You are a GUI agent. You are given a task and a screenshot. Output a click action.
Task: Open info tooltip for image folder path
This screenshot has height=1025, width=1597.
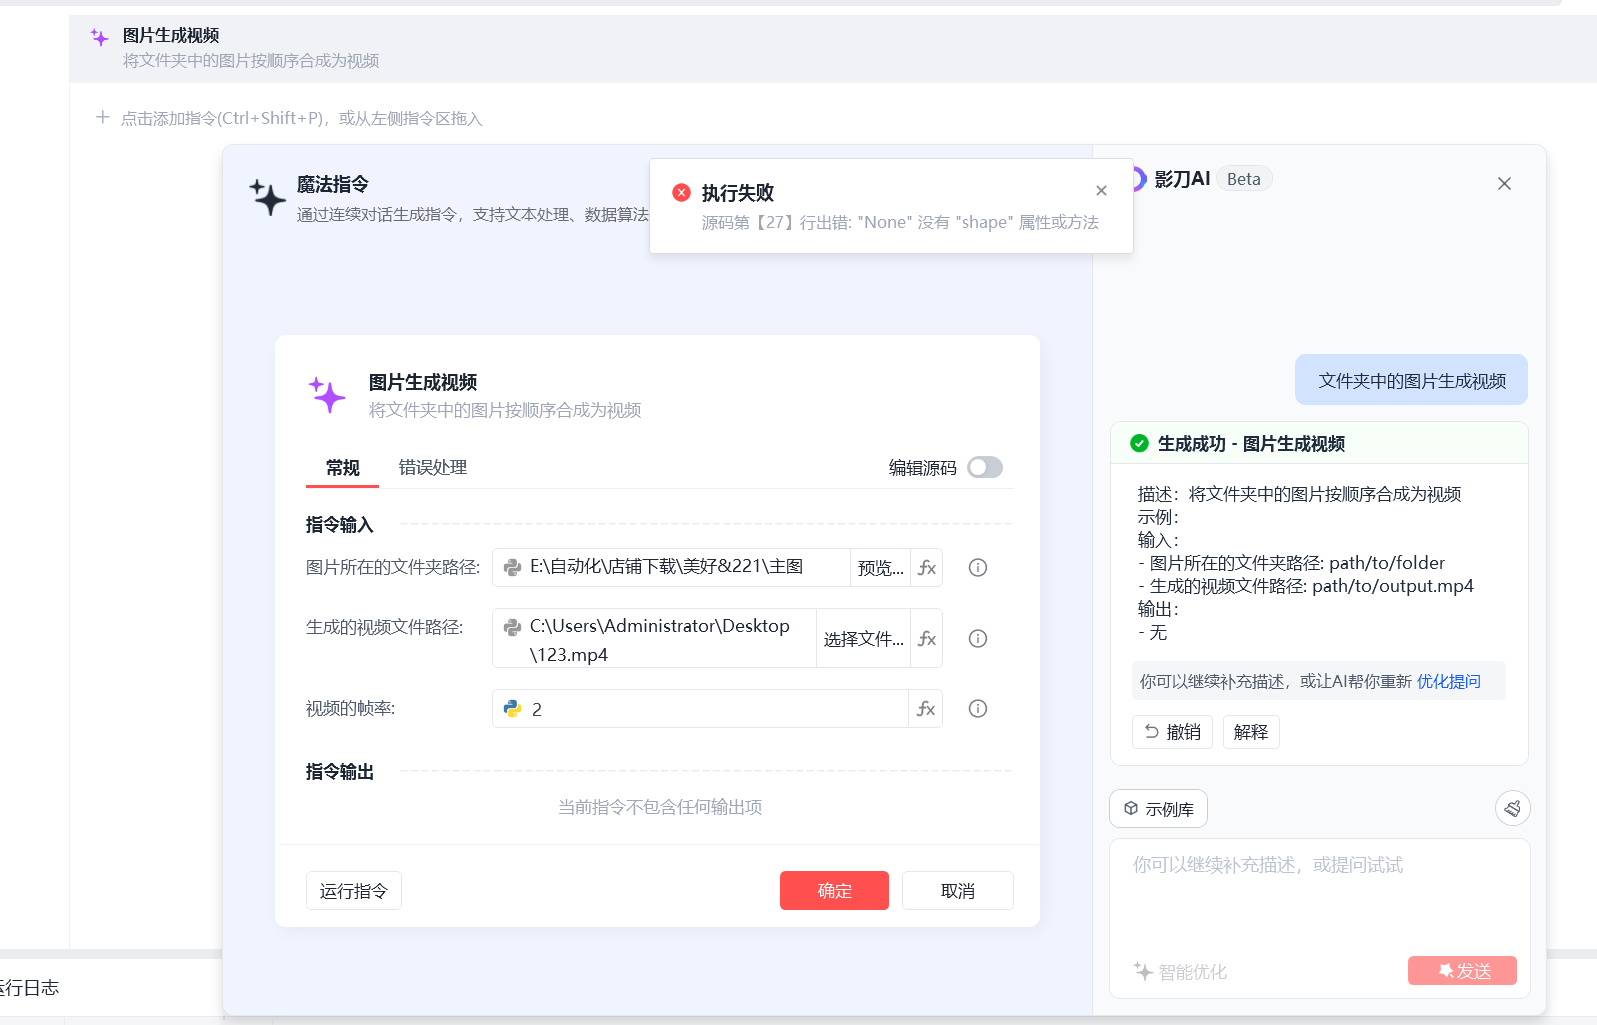(x=978, y=568)
